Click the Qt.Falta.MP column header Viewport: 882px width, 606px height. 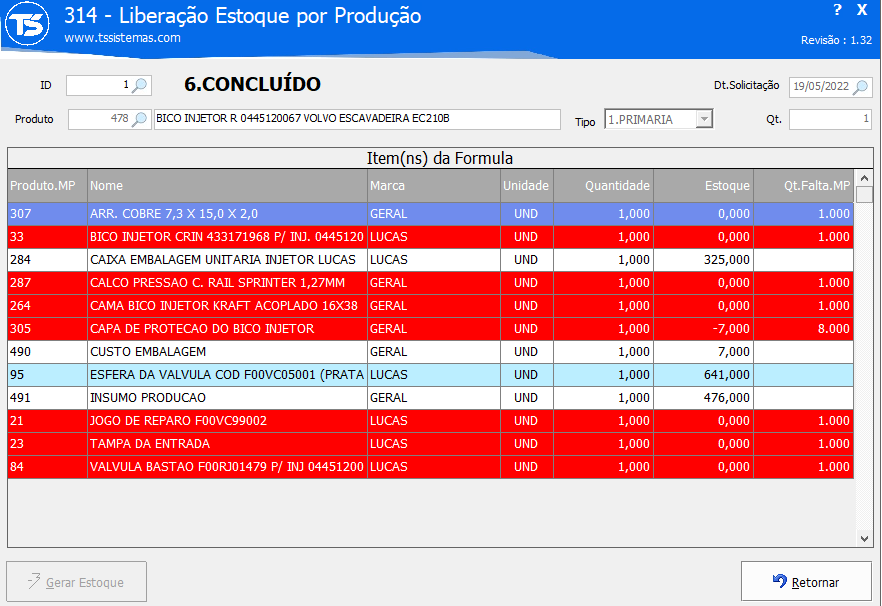[x=805, y=186]
